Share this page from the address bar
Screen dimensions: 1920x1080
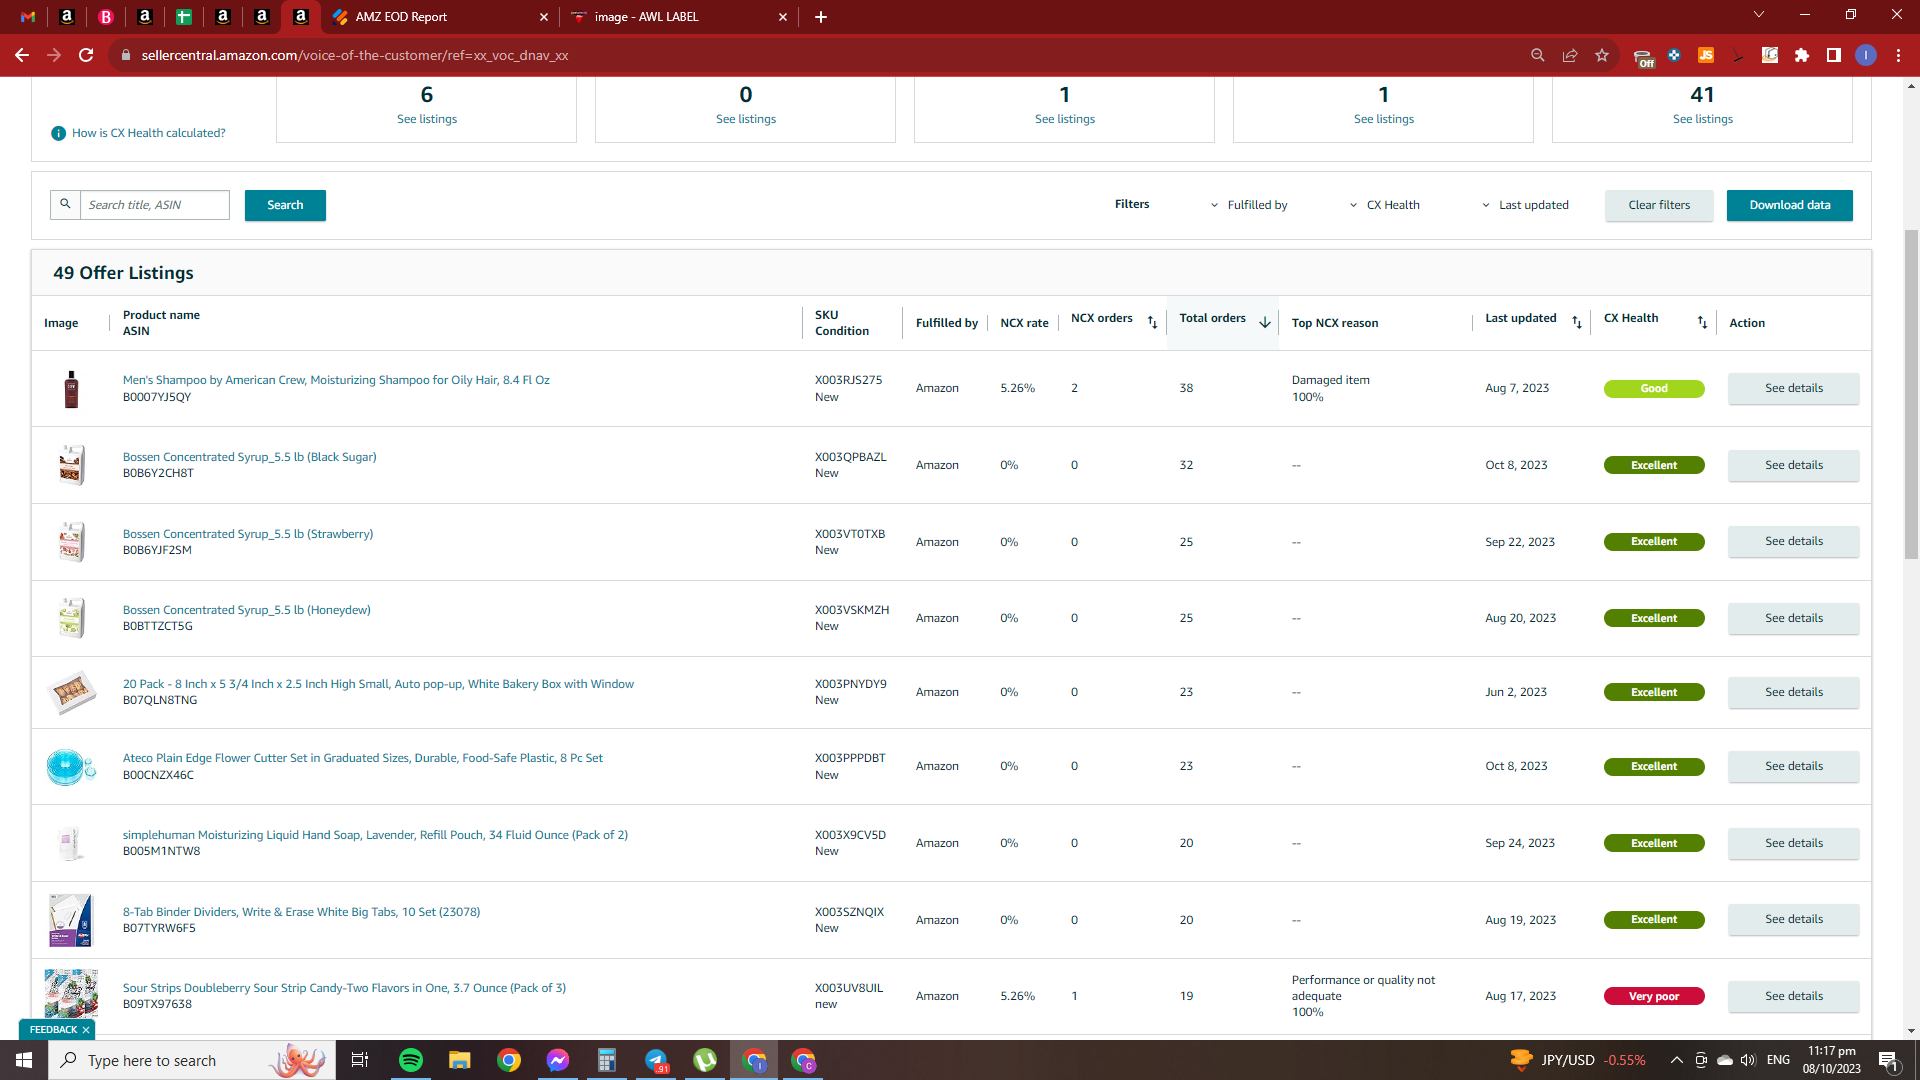1570,55
